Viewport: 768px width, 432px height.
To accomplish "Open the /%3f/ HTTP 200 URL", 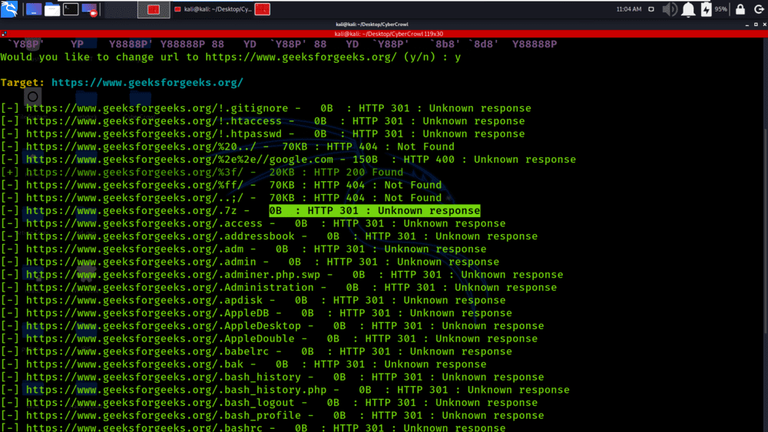I will pos(134,172).
